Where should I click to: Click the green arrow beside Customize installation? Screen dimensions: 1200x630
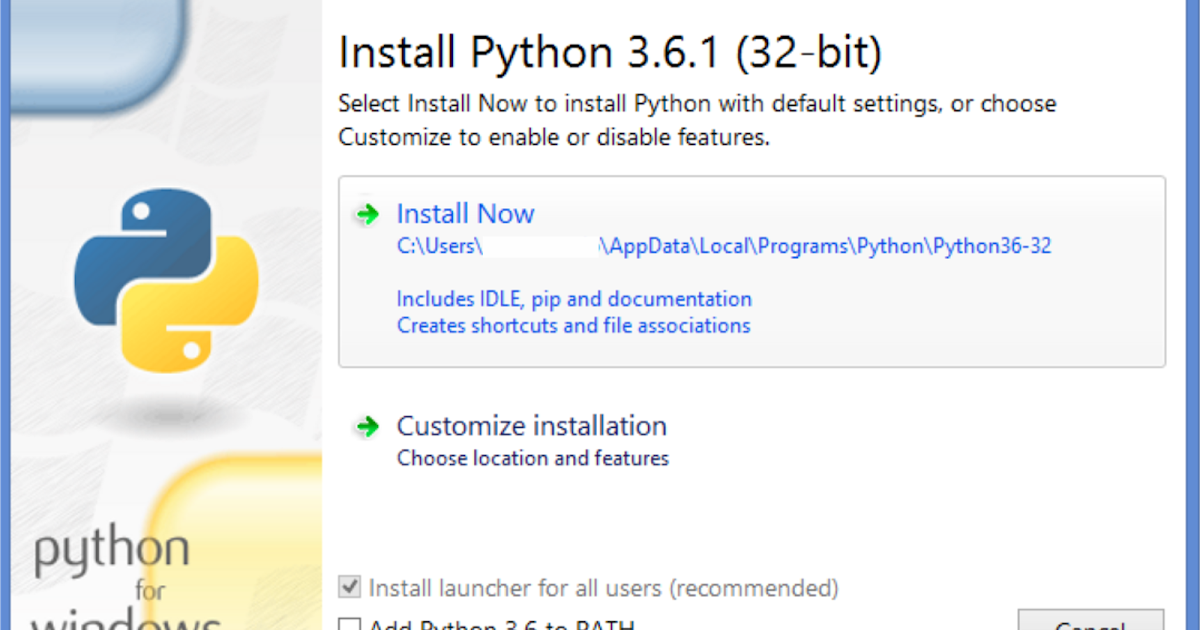pos(367,426)
